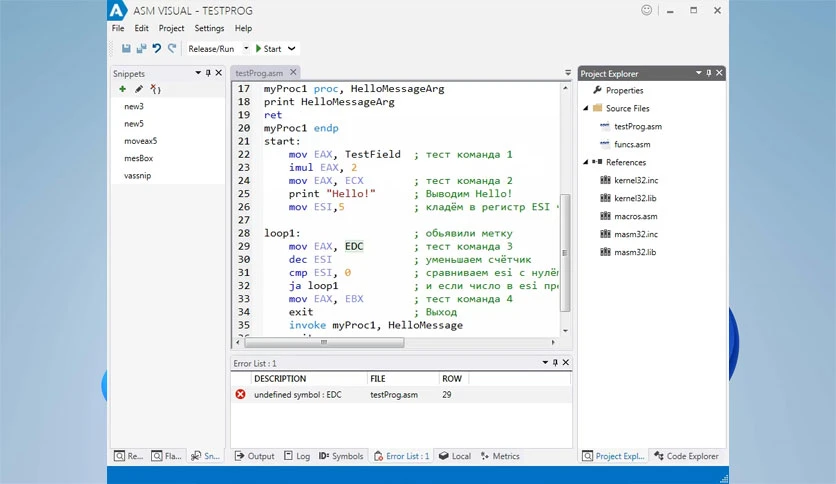Open the Properties wrench item

[618, 90]
